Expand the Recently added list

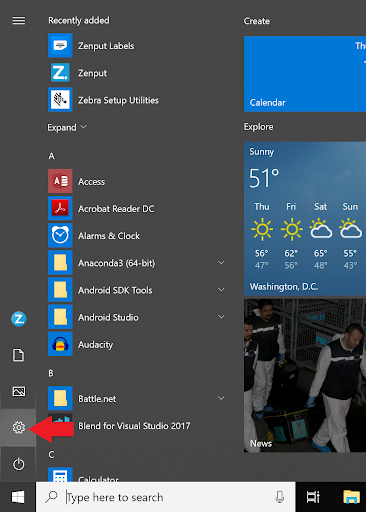tap(67, 127)
